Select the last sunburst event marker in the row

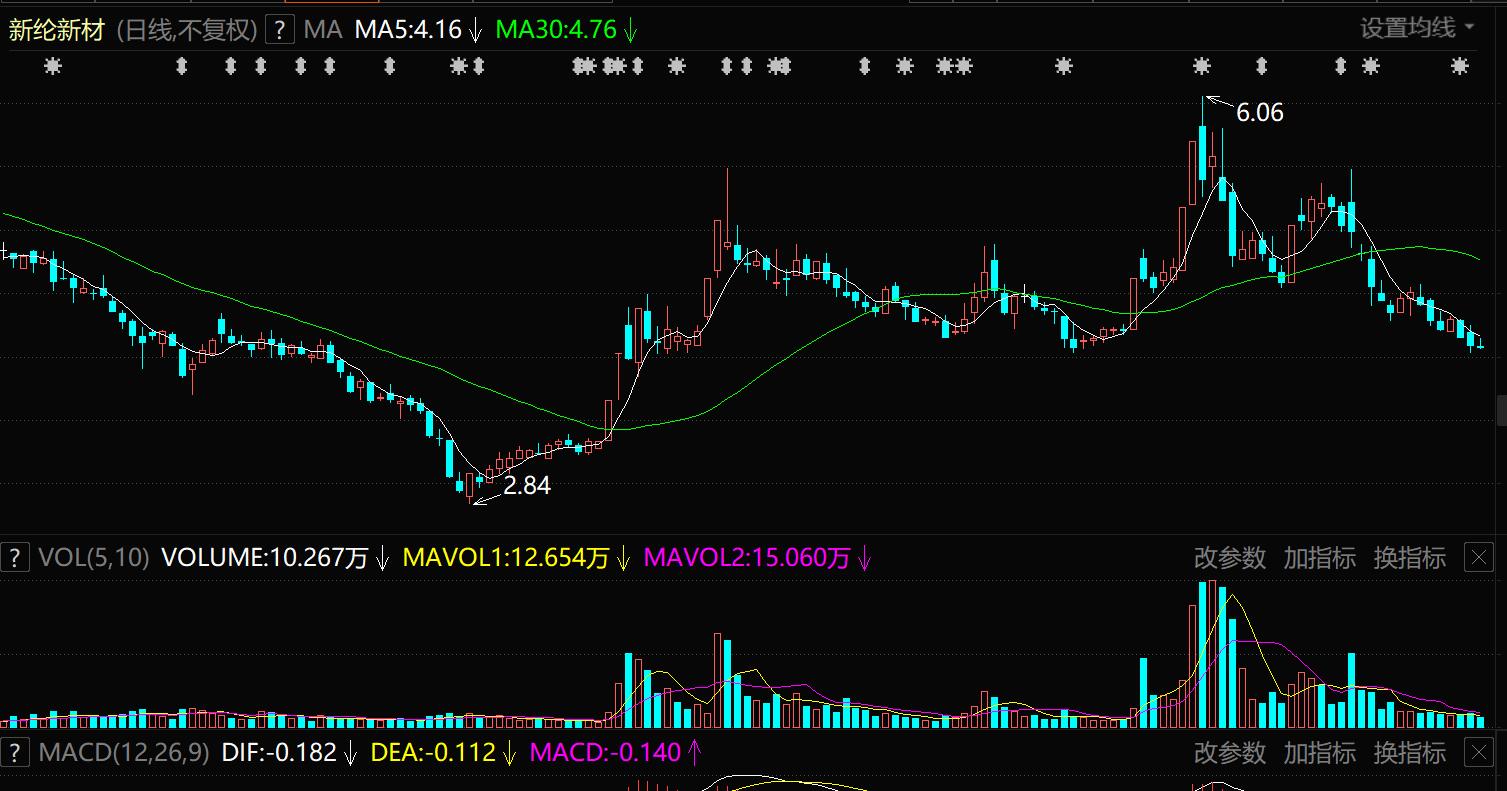click(1460, 66)
